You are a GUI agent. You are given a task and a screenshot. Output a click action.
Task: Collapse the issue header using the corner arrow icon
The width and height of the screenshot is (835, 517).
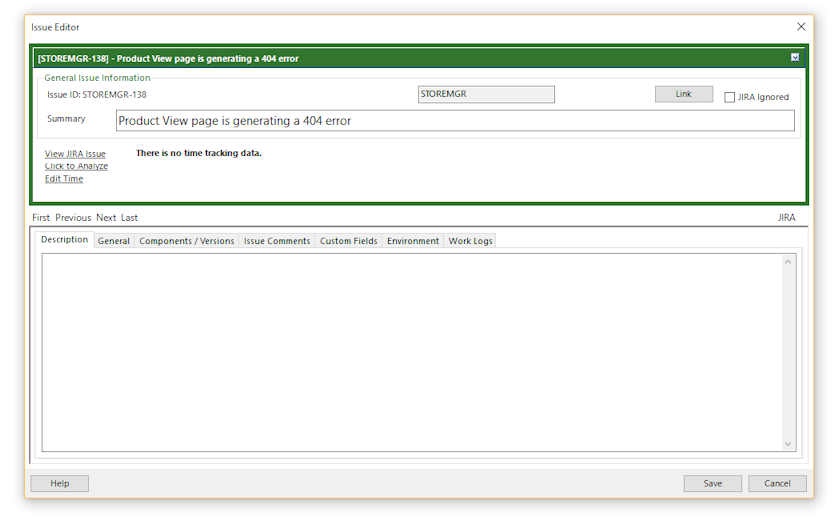pos(795,58)
